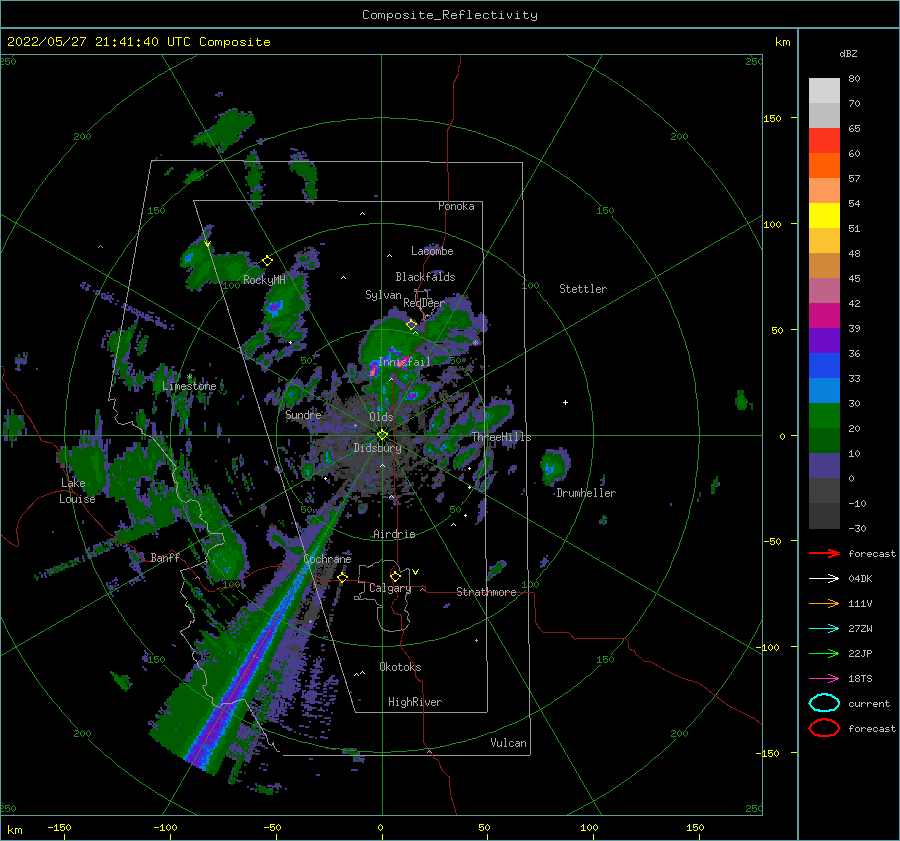Click the green 22JP arrow icon
This screenshot has width=900, height=841.
824,653
